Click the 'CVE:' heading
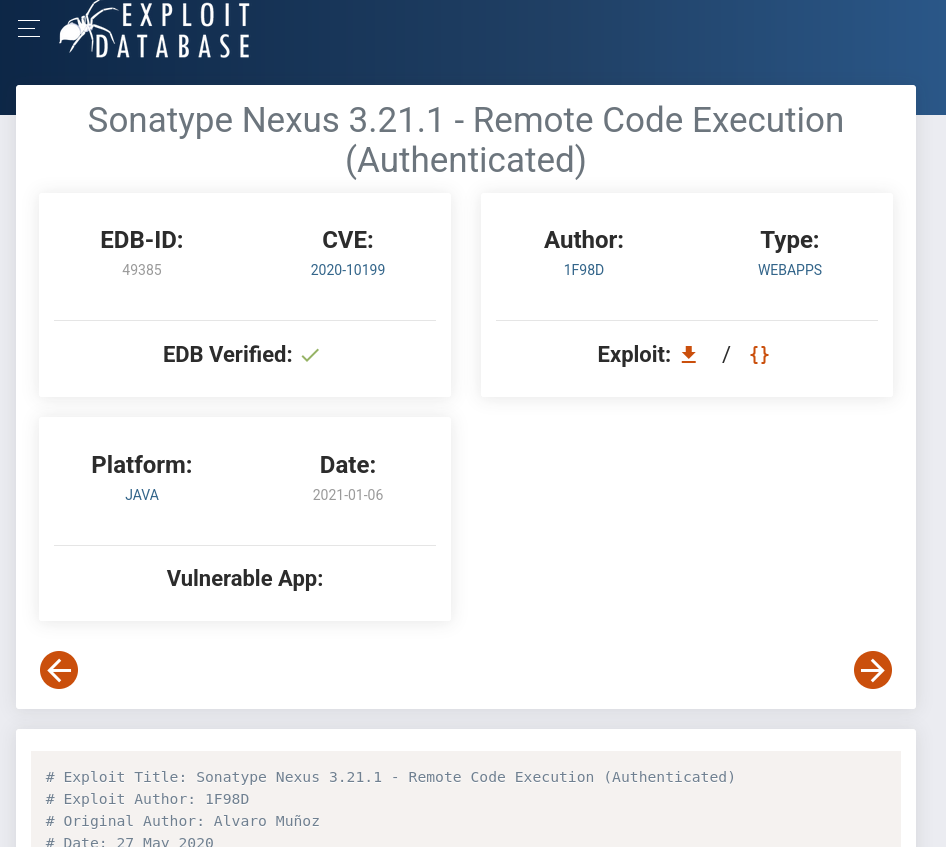 pos(348,240)
